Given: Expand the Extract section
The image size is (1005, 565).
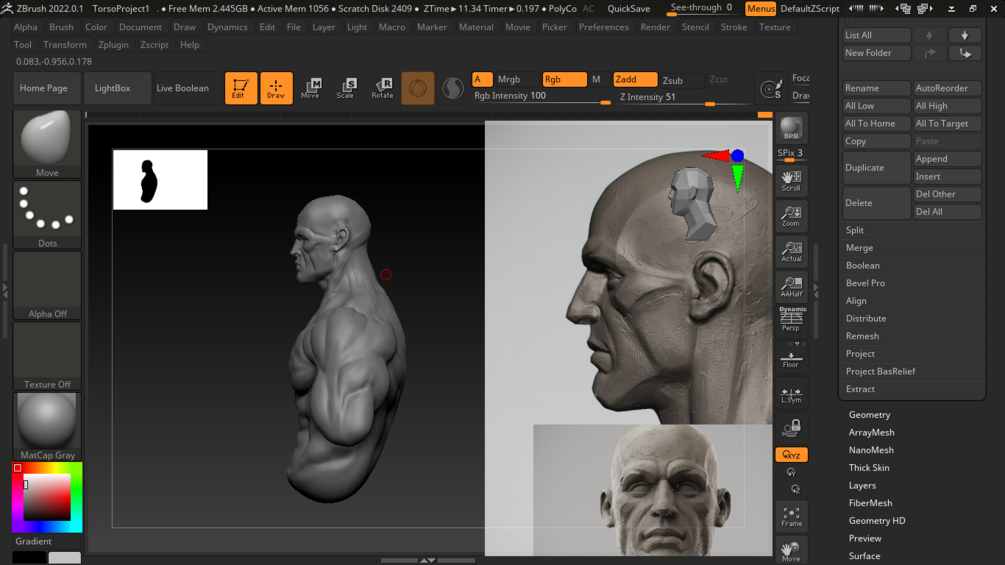Looking at the screenshot, I should pos(860,389).
